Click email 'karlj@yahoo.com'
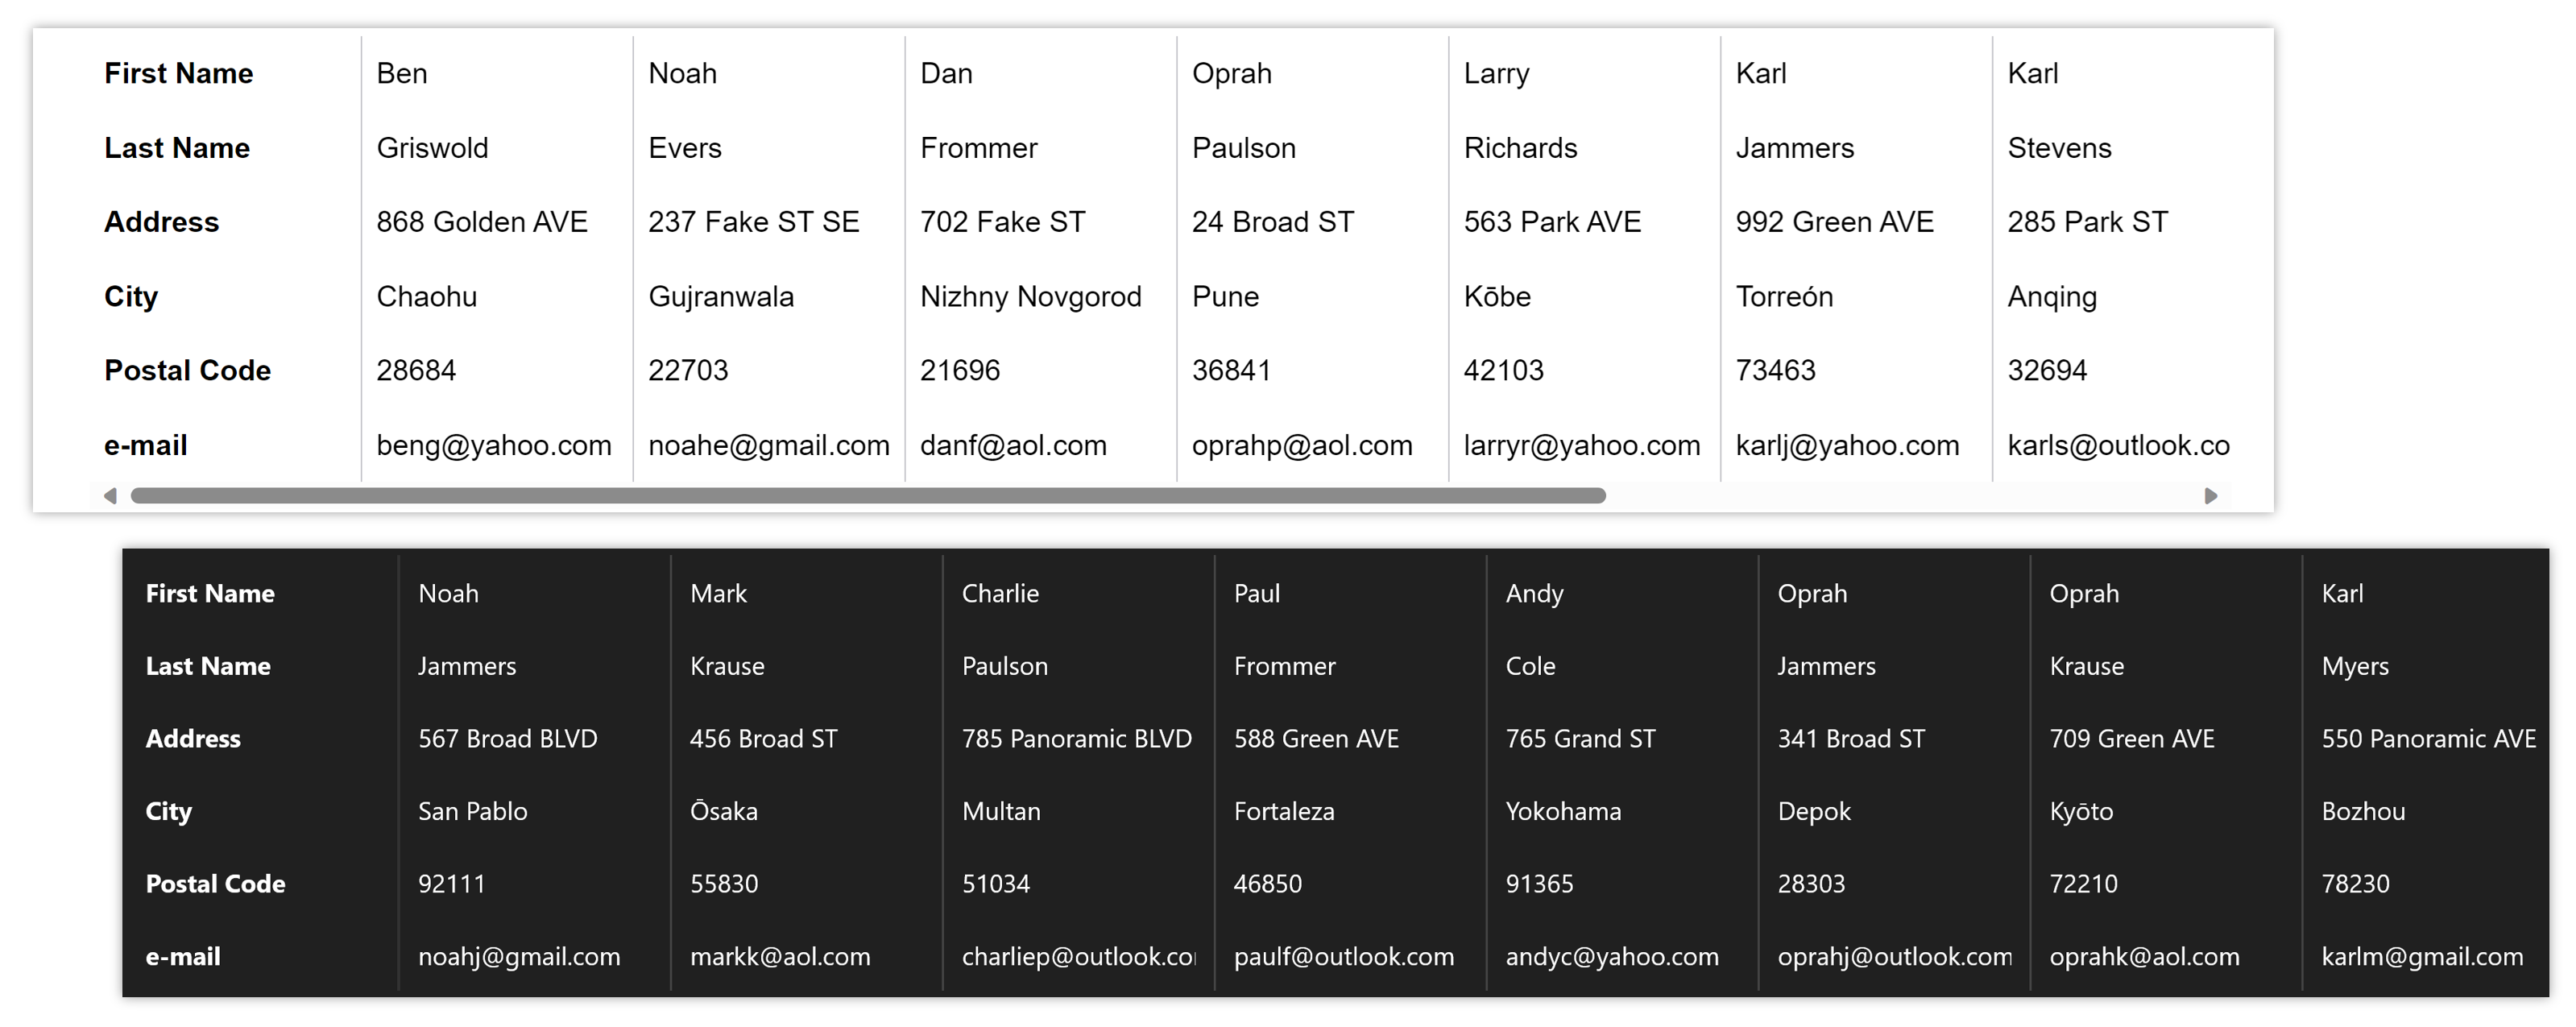The image size is (2576, 1027). tap(1847, 446)
